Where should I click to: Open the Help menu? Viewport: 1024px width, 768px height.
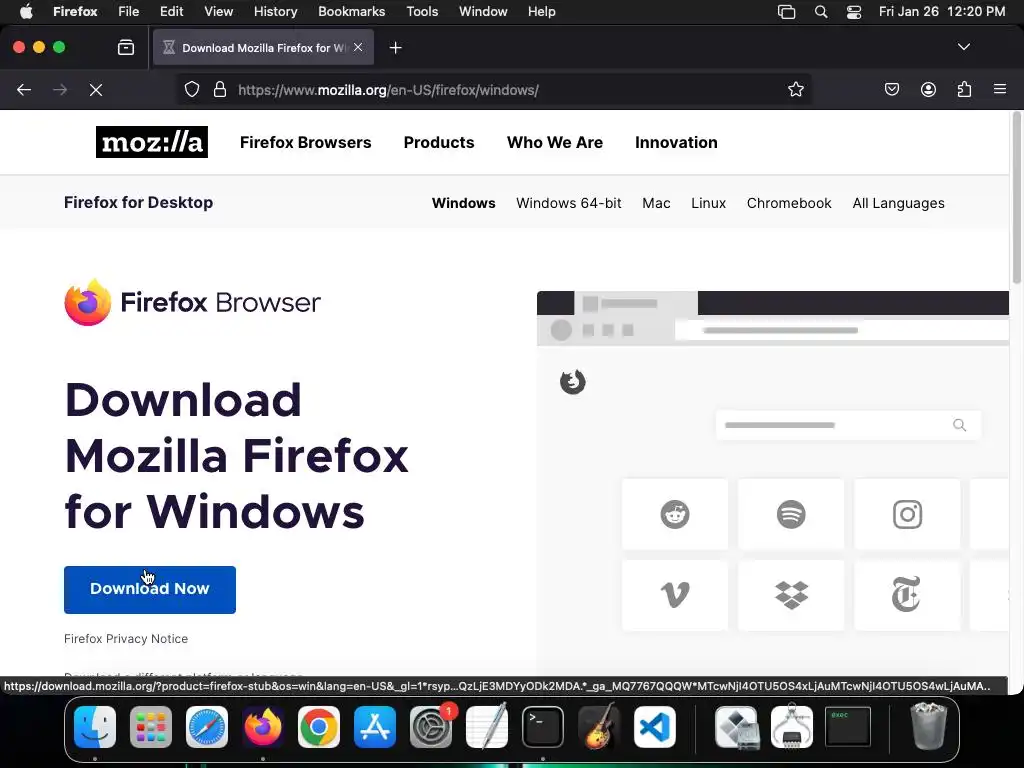pos(541,12)
